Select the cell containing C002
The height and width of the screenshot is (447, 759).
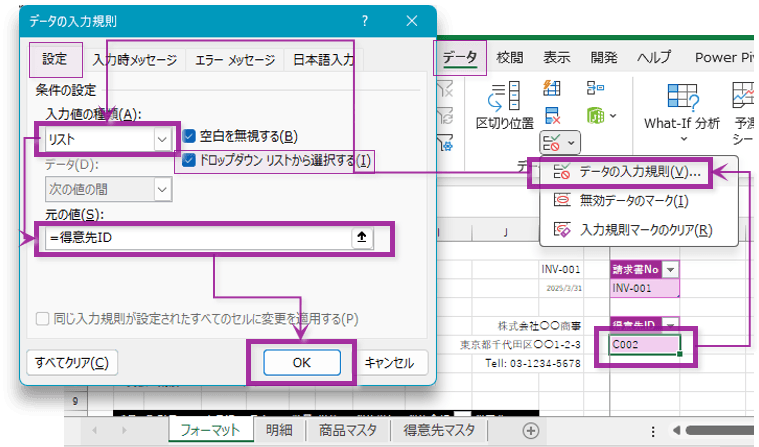pos(644,345)
